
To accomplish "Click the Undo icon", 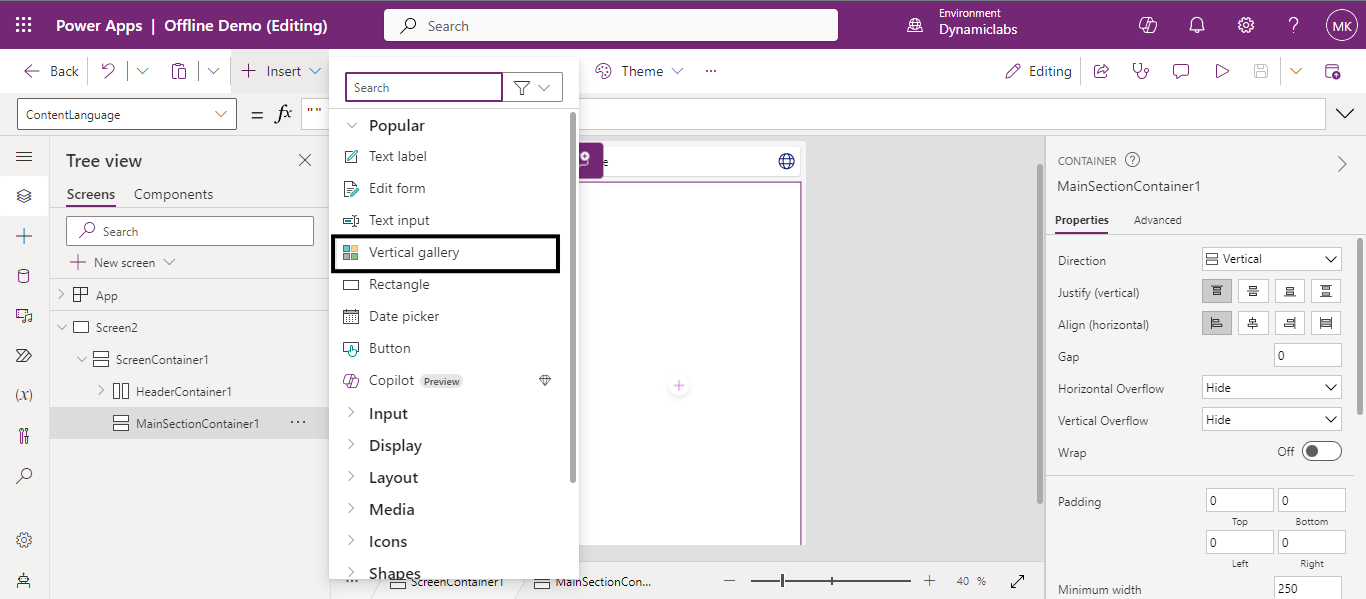I will coord(108,71).
